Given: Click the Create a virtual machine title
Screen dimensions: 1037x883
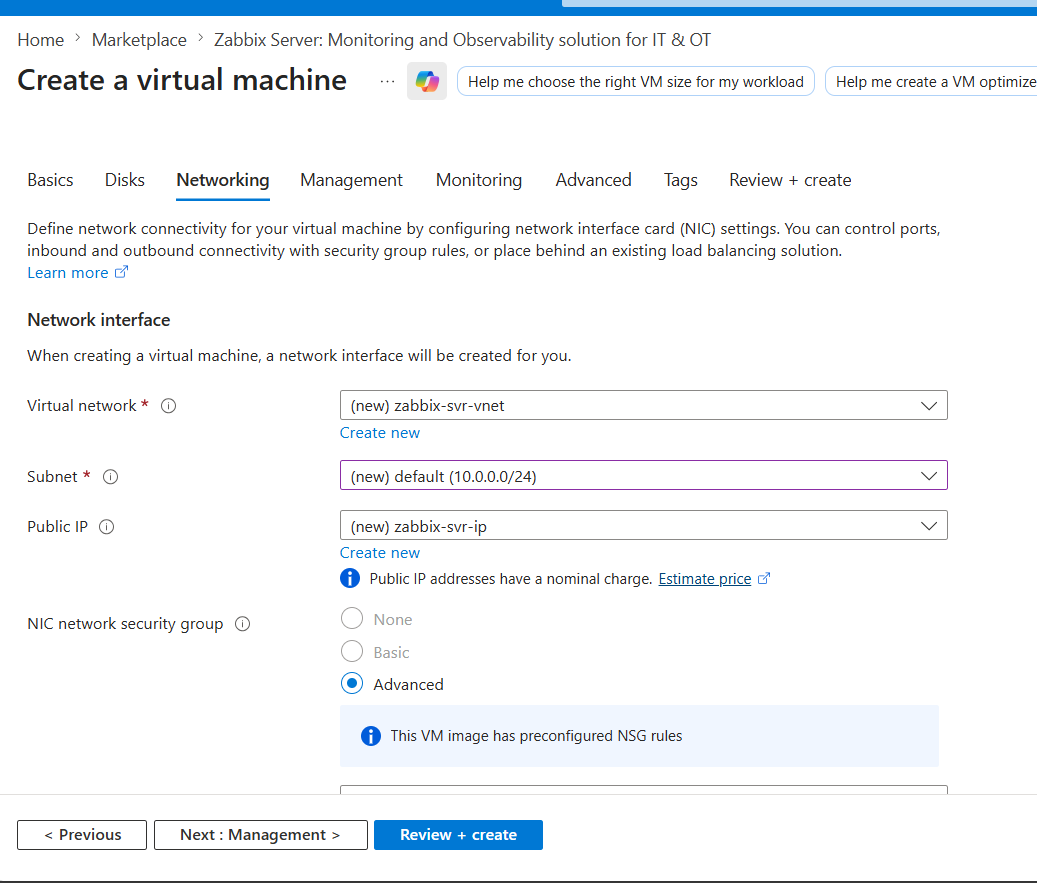Looking at the screenshot, I should (182, 80).
